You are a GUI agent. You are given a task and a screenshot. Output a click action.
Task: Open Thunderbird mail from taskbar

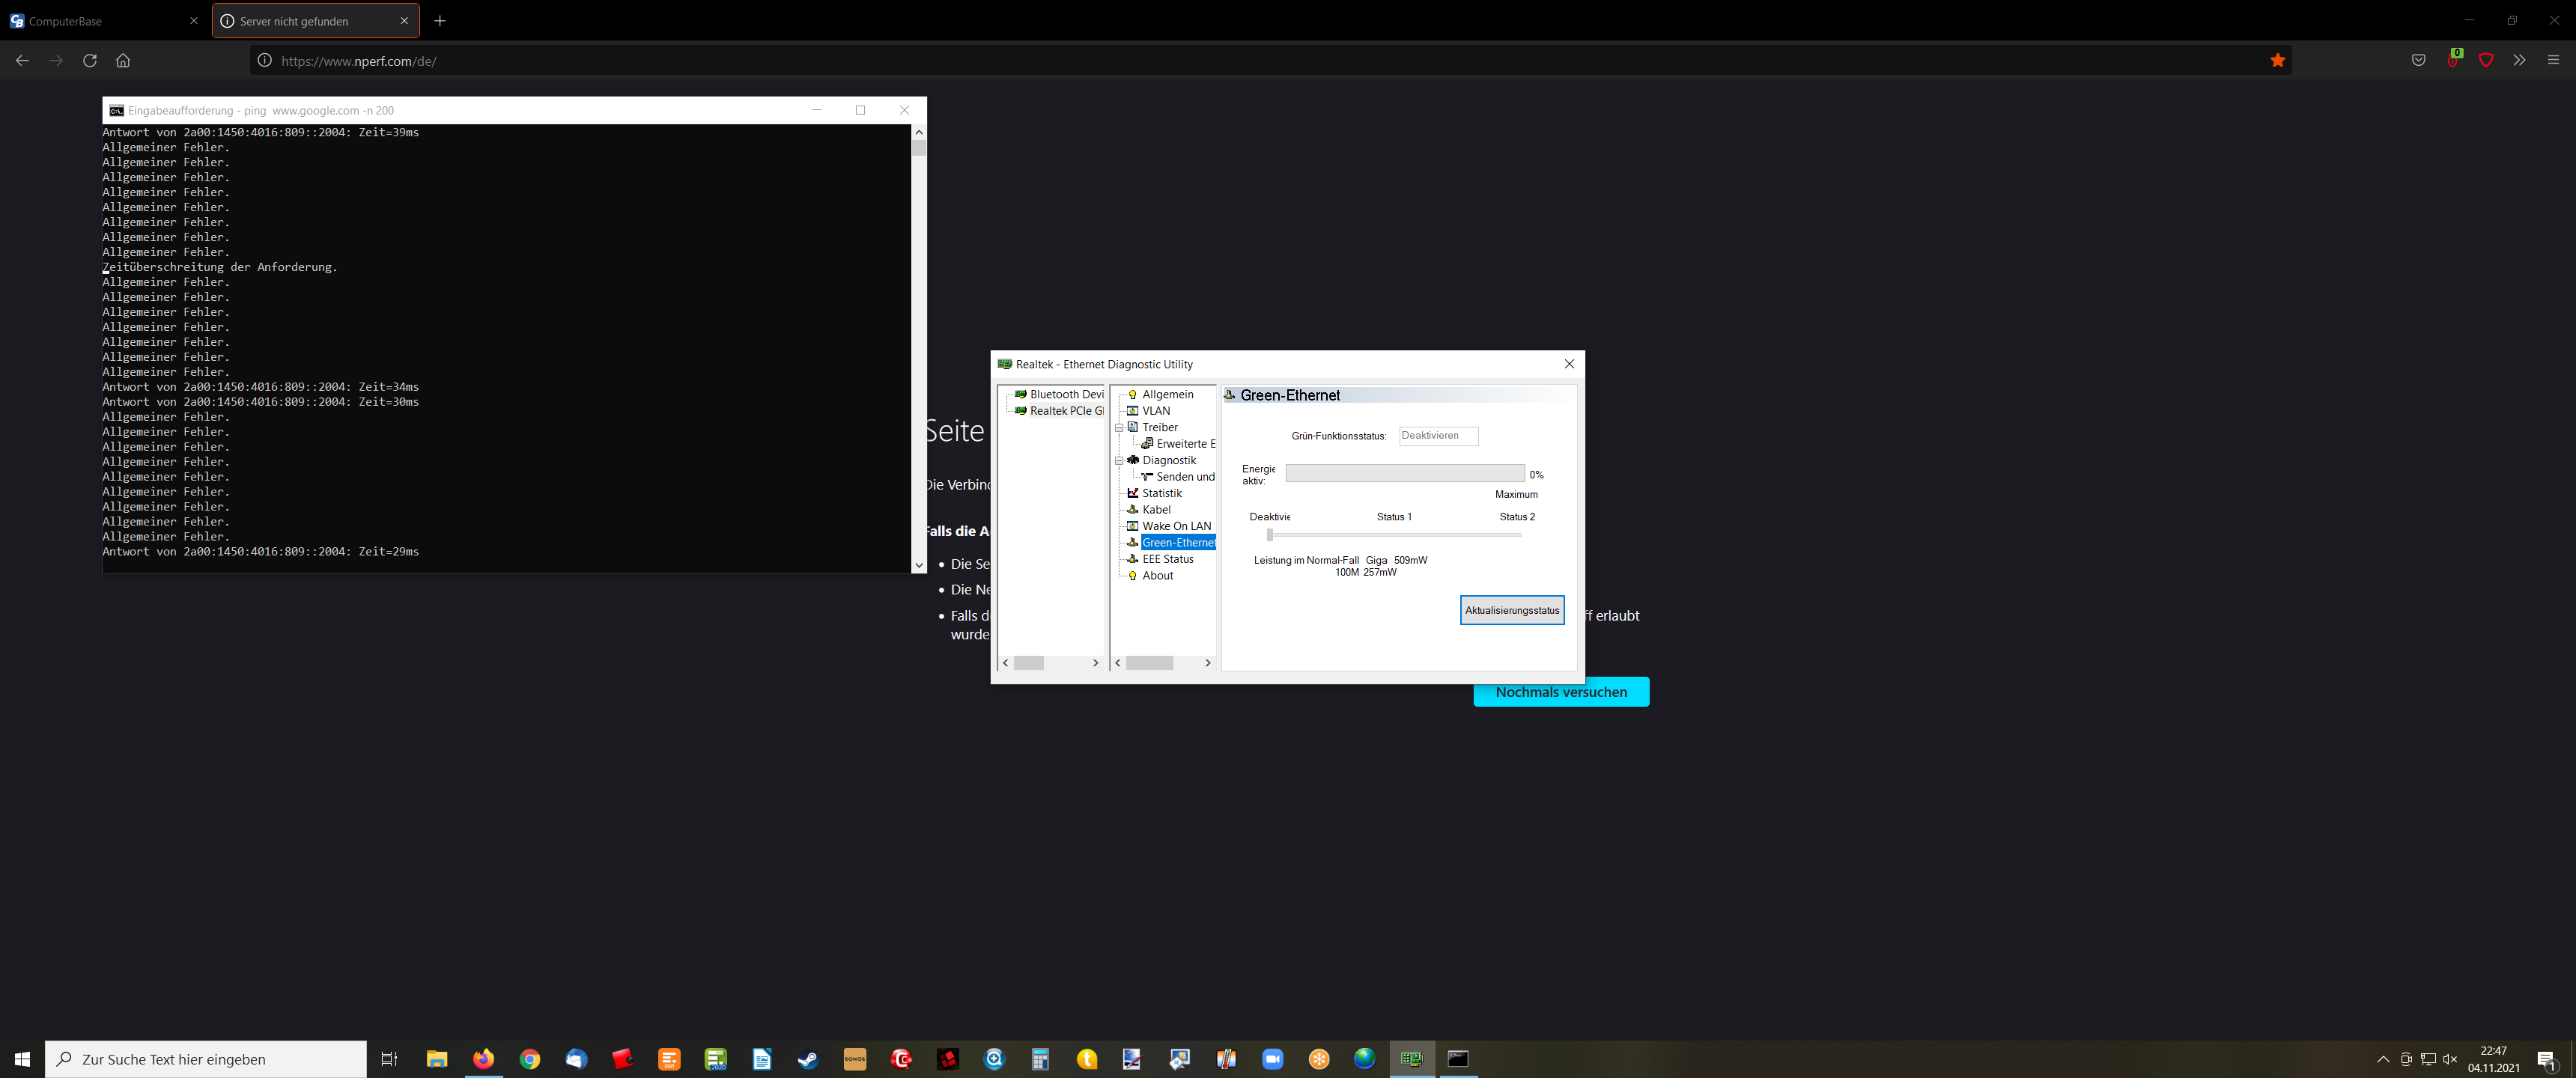tap(576, 1059)
